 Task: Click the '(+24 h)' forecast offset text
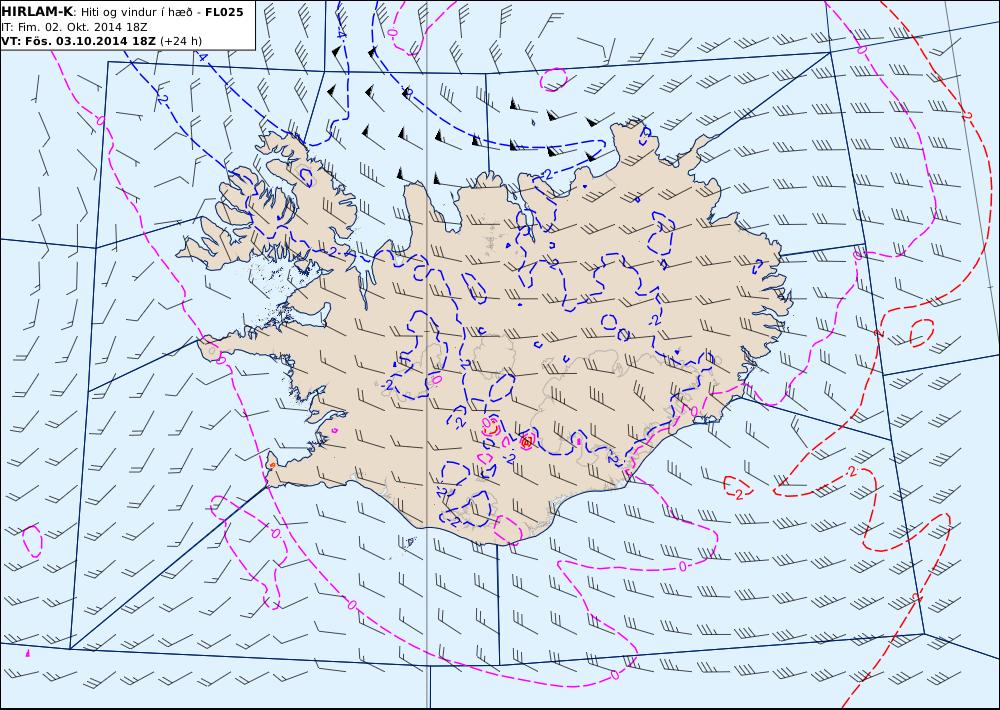tap(180, 41)
